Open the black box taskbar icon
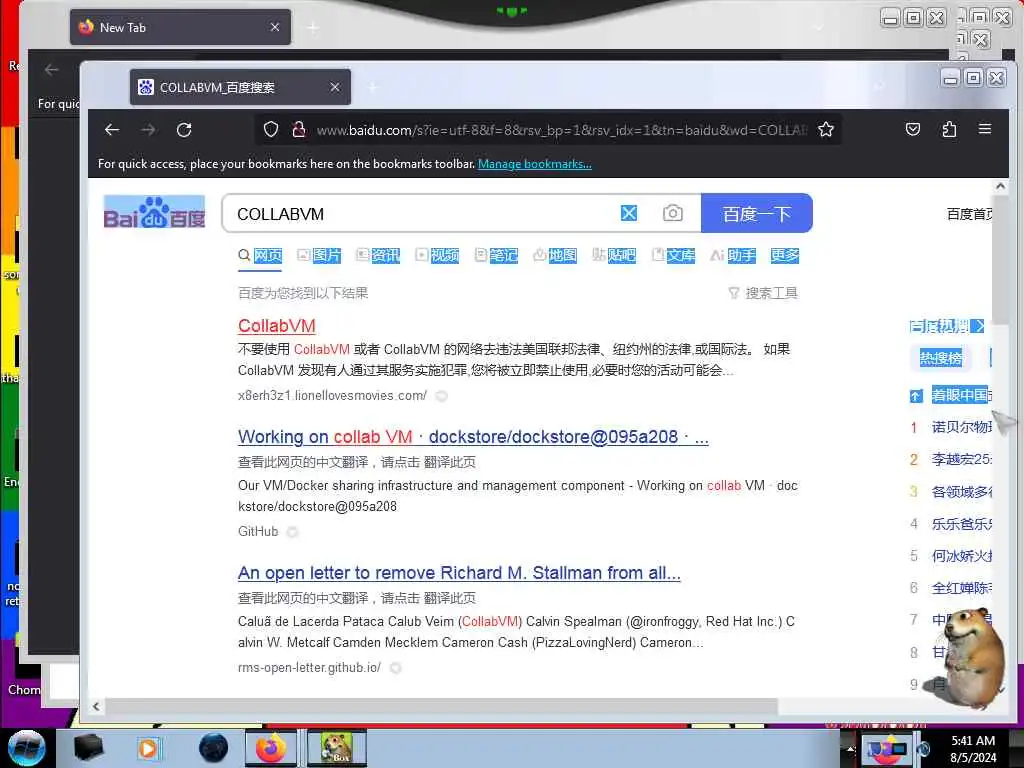 coord(89,748)
